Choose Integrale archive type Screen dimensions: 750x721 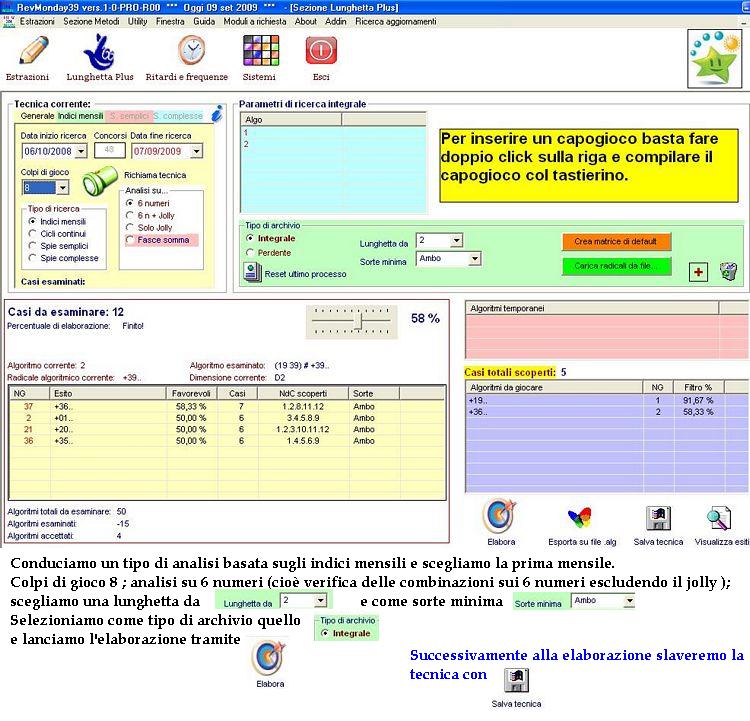[x=250, y=238]
